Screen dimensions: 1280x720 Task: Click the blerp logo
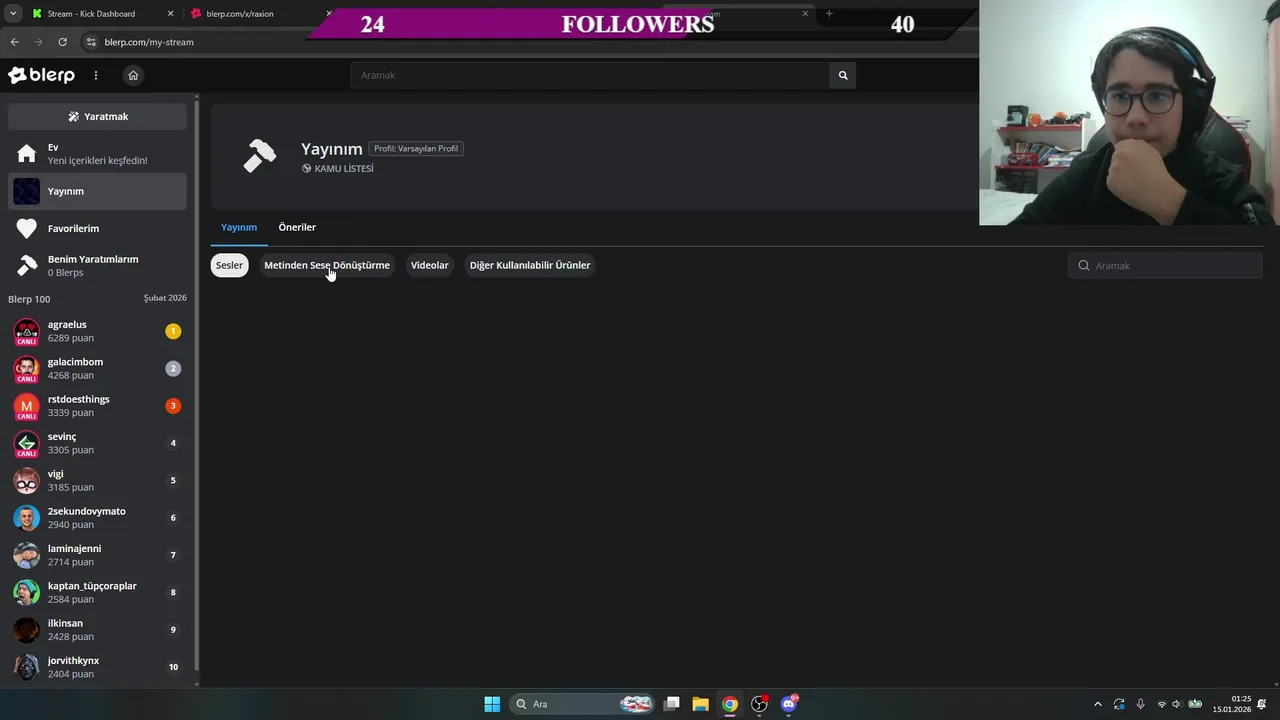pyautogui.click(x=41, y=75)
